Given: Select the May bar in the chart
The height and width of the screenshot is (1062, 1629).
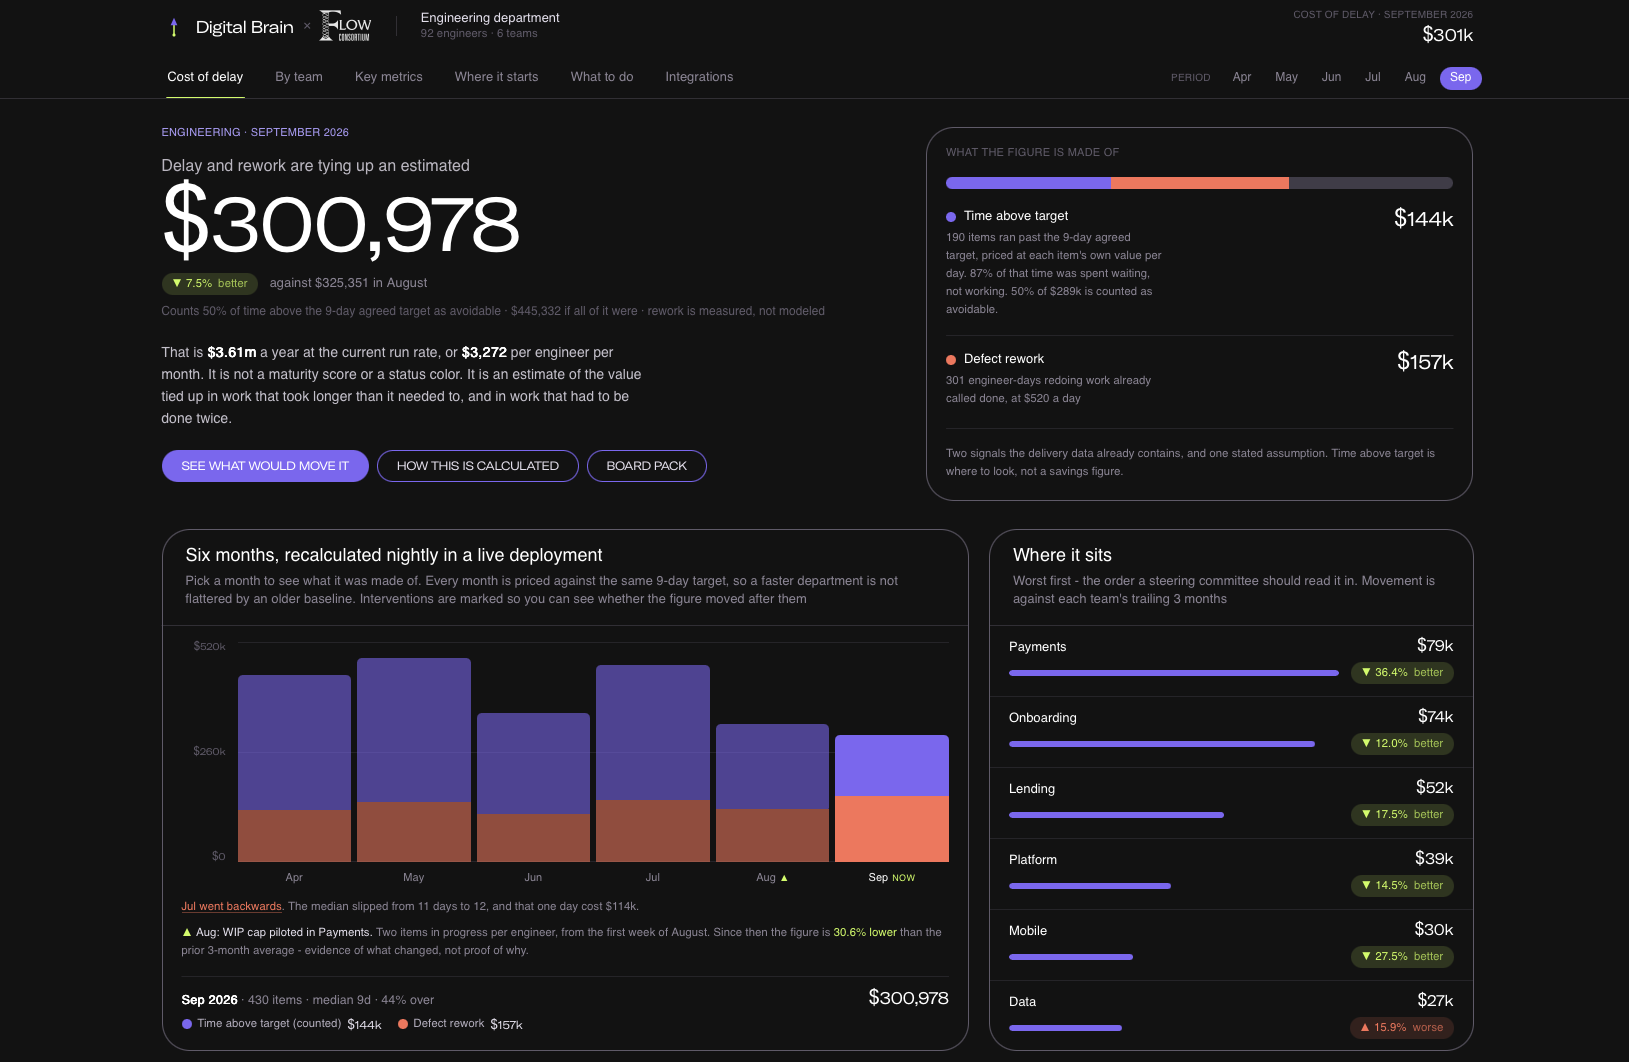Looking at the screenshot, I should pyautogui.click(x=414, y=760).
